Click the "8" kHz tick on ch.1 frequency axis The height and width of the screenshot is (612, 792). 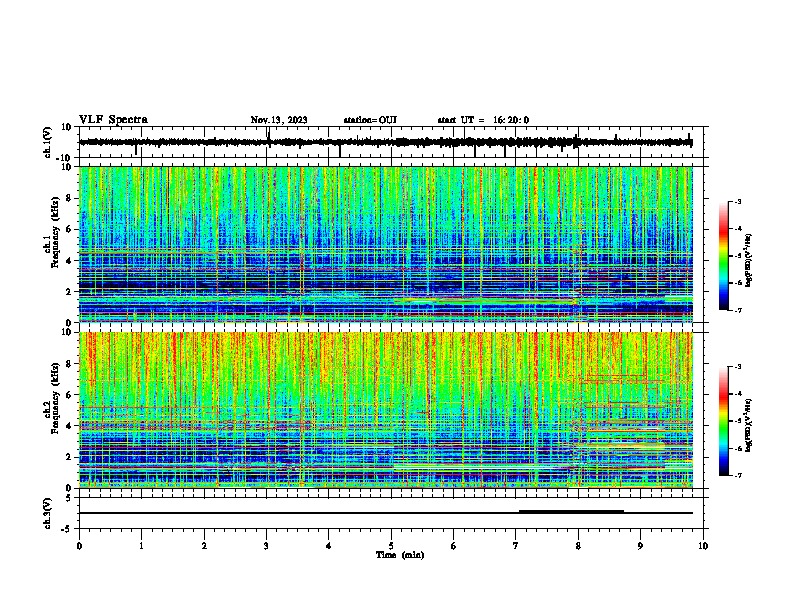(69, 198)
